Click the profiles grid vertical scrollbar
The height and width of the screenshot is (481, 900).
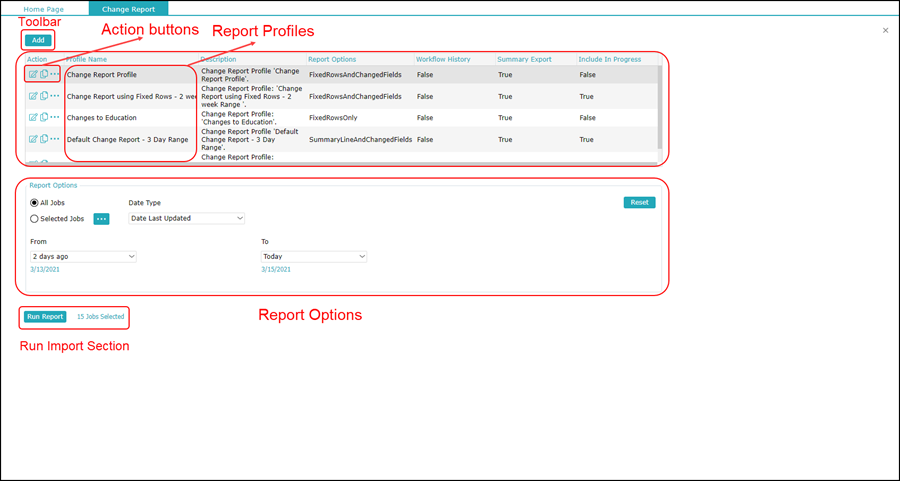pyautogui.click(x=660, y=106)
